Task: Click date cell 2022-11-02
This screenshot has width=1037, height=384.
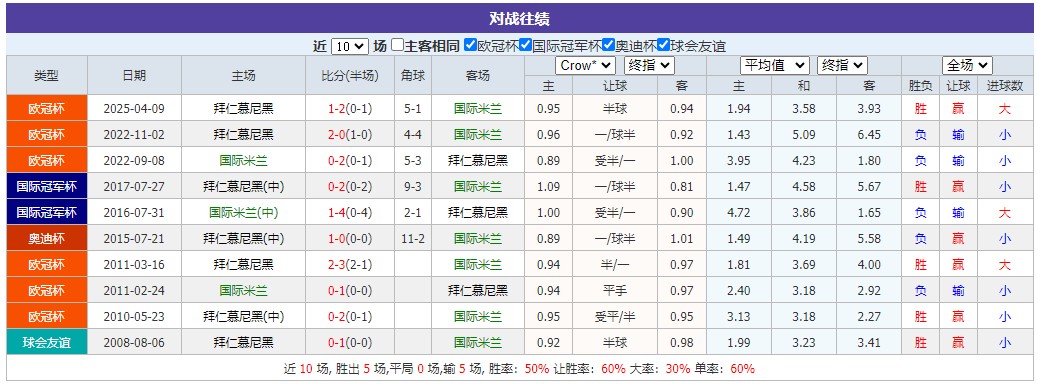Action: tap(134, 134)
